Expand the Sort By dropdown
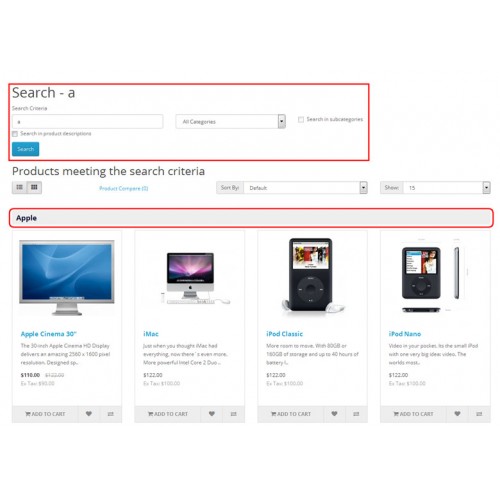 click(x=305, y=188)
